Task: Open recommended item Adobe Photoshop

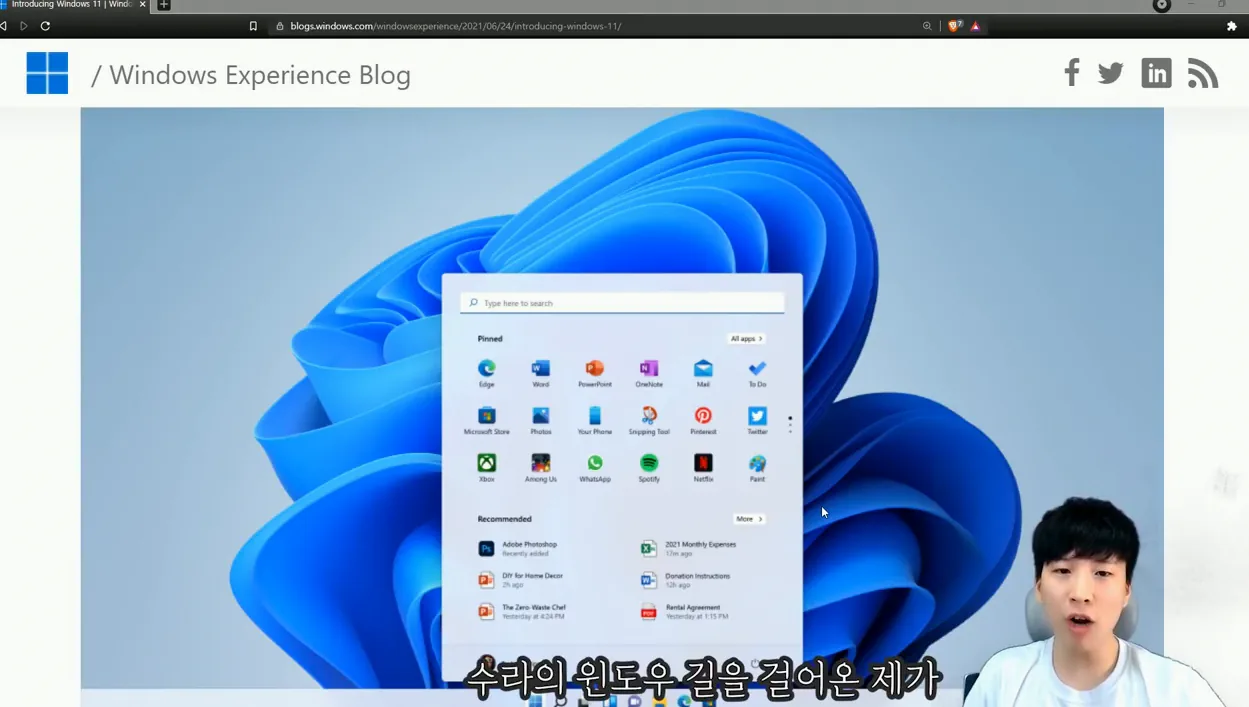Action: pyautogui.click(x=518, y=548)
